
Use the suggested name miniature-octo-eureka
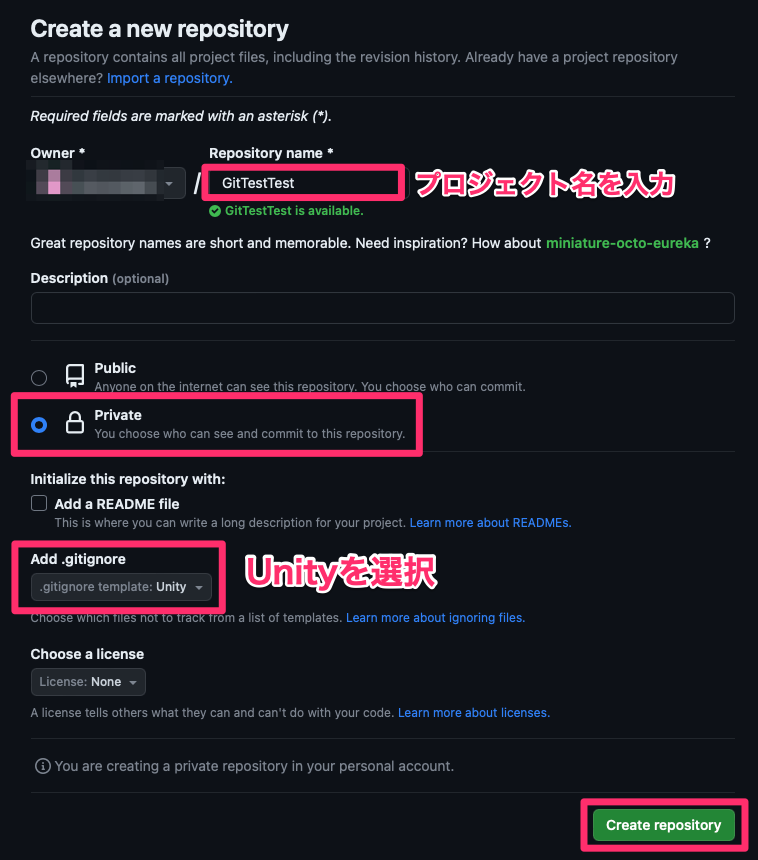coord(622,243)
